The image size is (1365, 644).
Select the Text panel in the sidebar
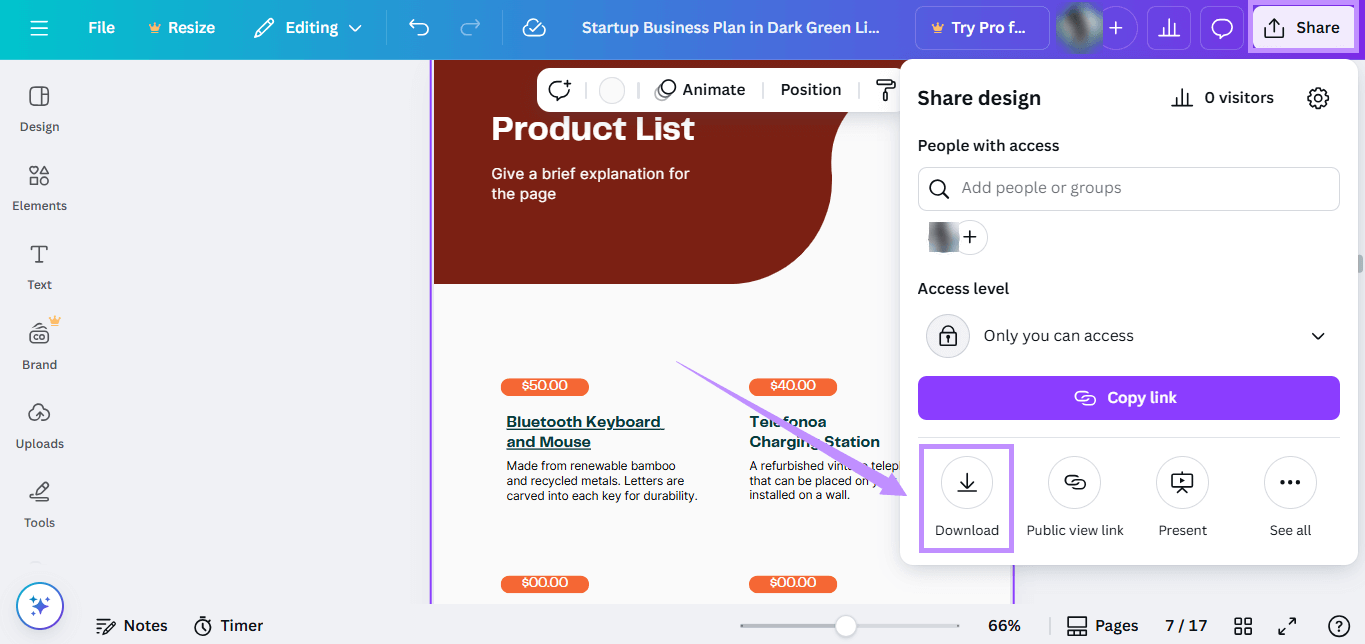(x=38, y=266)
